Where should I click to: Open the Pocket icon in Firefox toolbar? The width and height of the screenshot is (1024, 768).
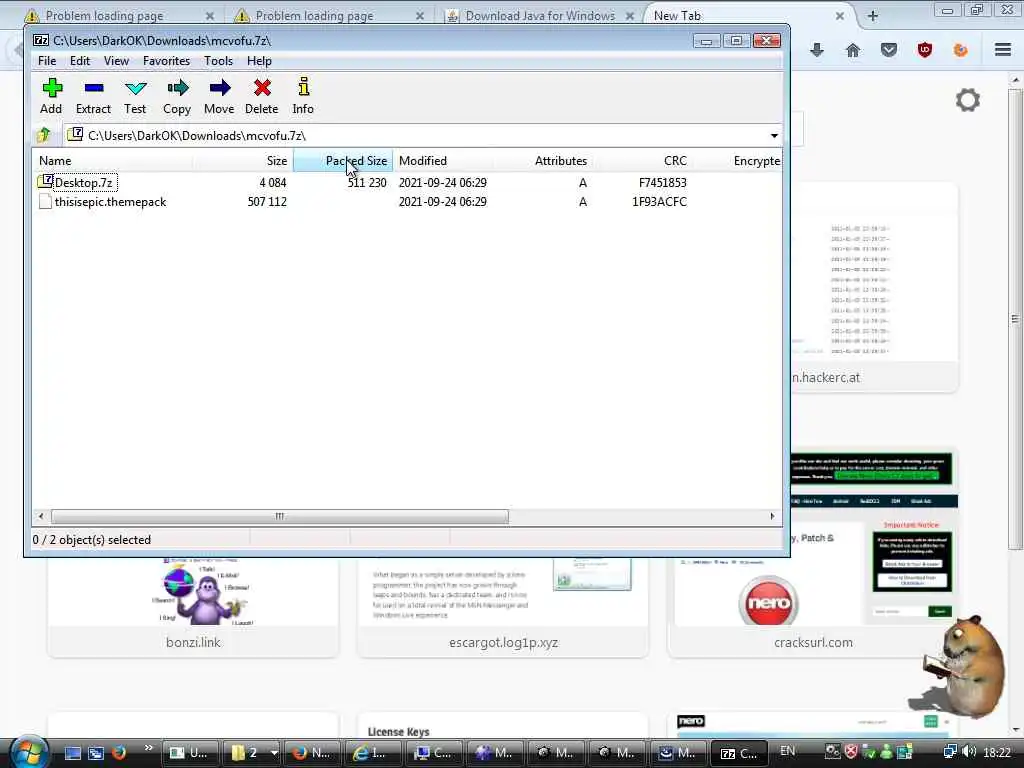click(x=889, y=50)
